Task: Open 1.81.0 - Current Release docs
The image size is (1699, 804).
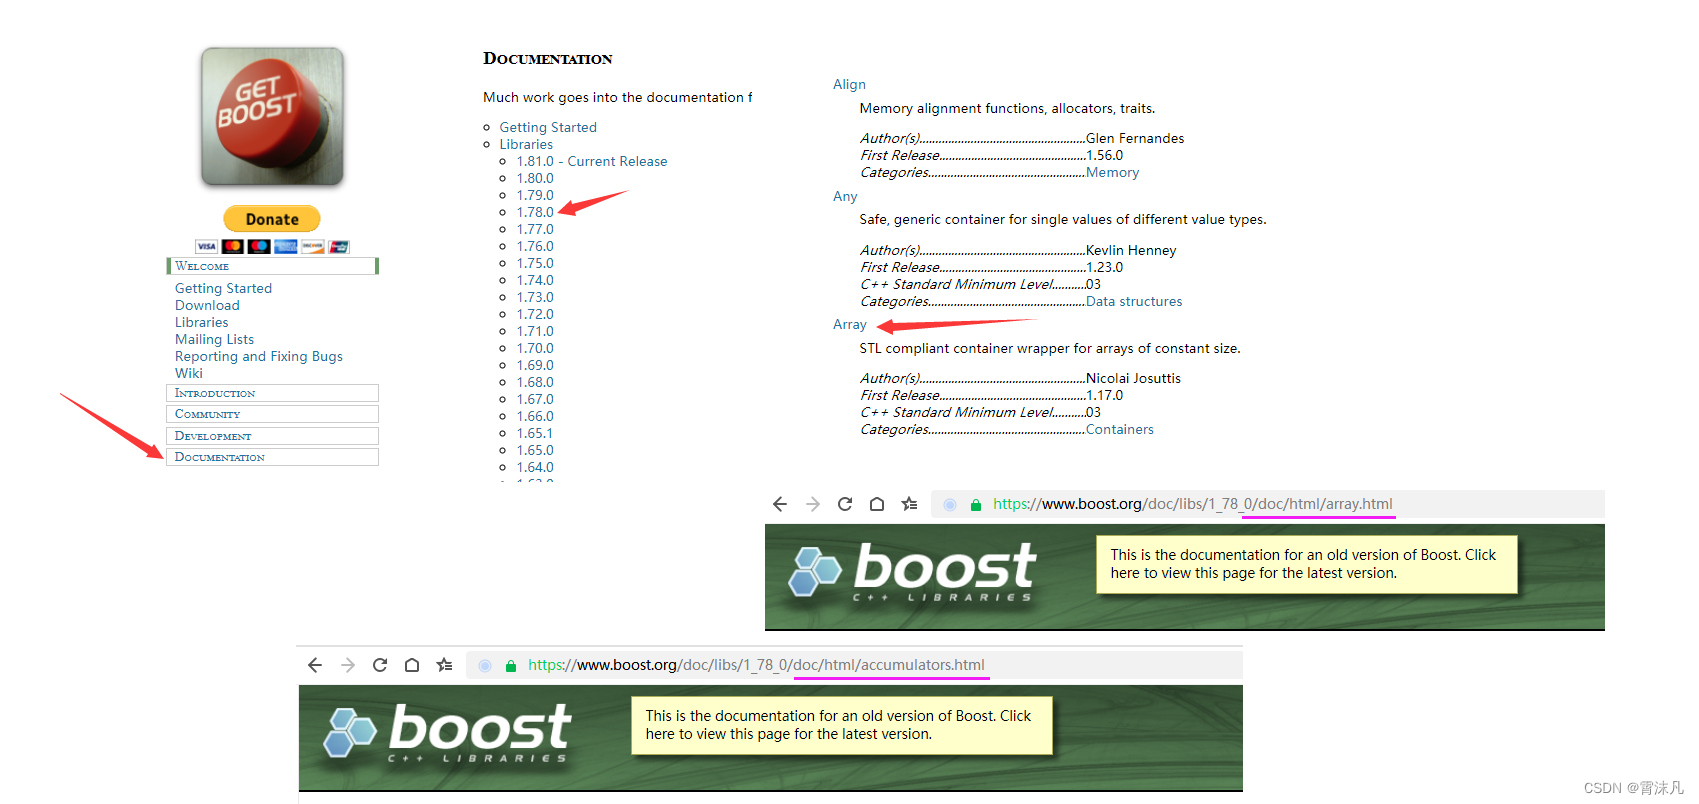Action: pyautogui.click(x=592, y=161)
